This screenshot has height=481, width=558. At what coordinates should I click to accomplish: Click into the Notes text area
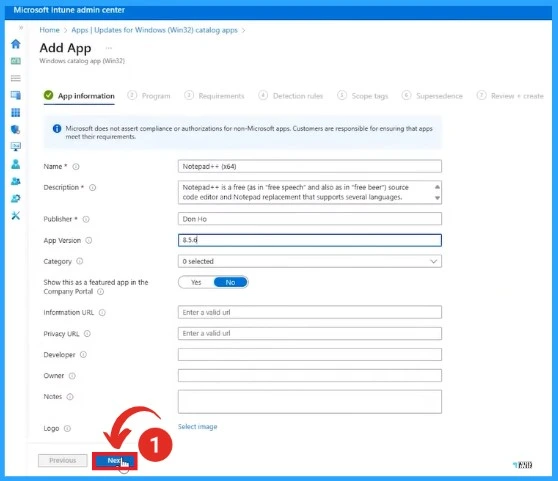coord(310,402)
